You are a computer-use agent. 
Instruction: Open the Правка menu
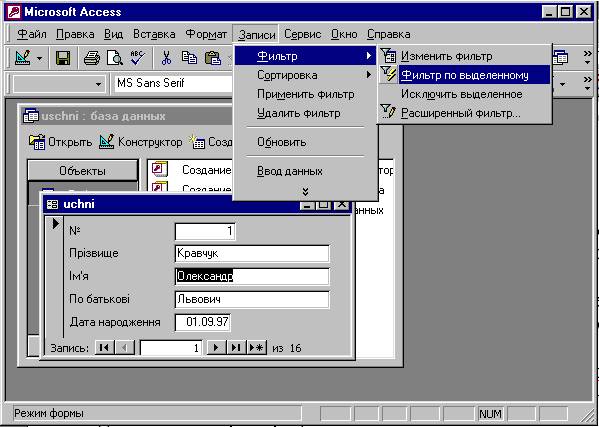75,34
